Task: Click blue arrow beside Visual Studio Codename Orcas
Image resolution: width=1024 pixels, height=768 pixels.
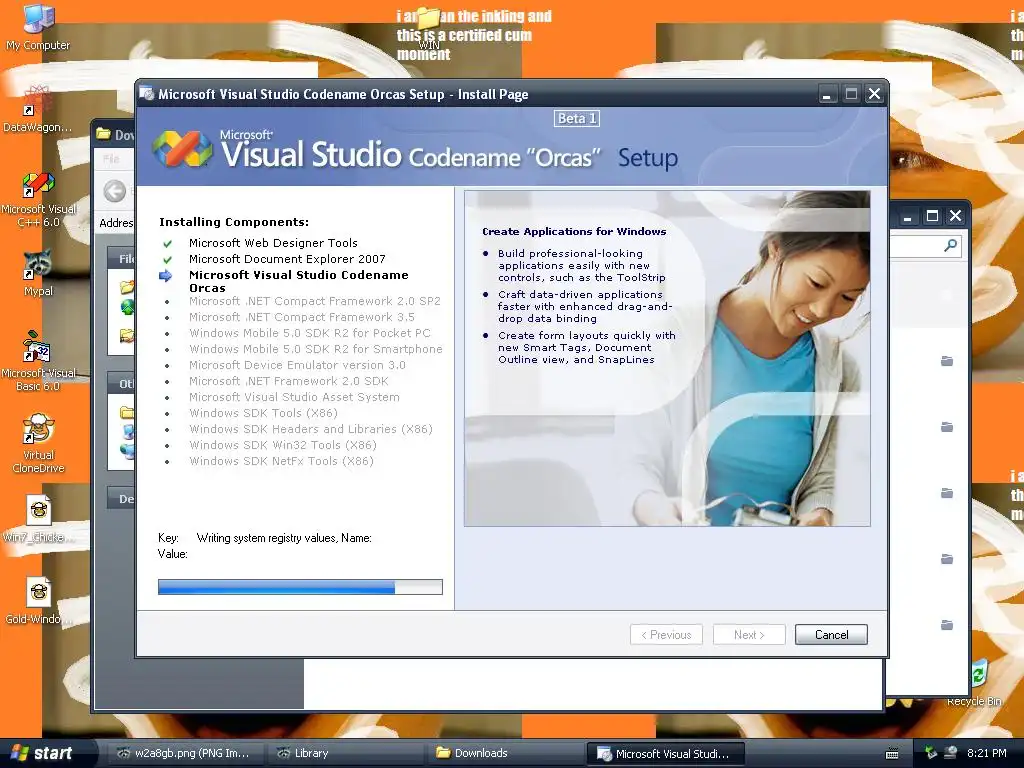Action: [x=166, y=276]
